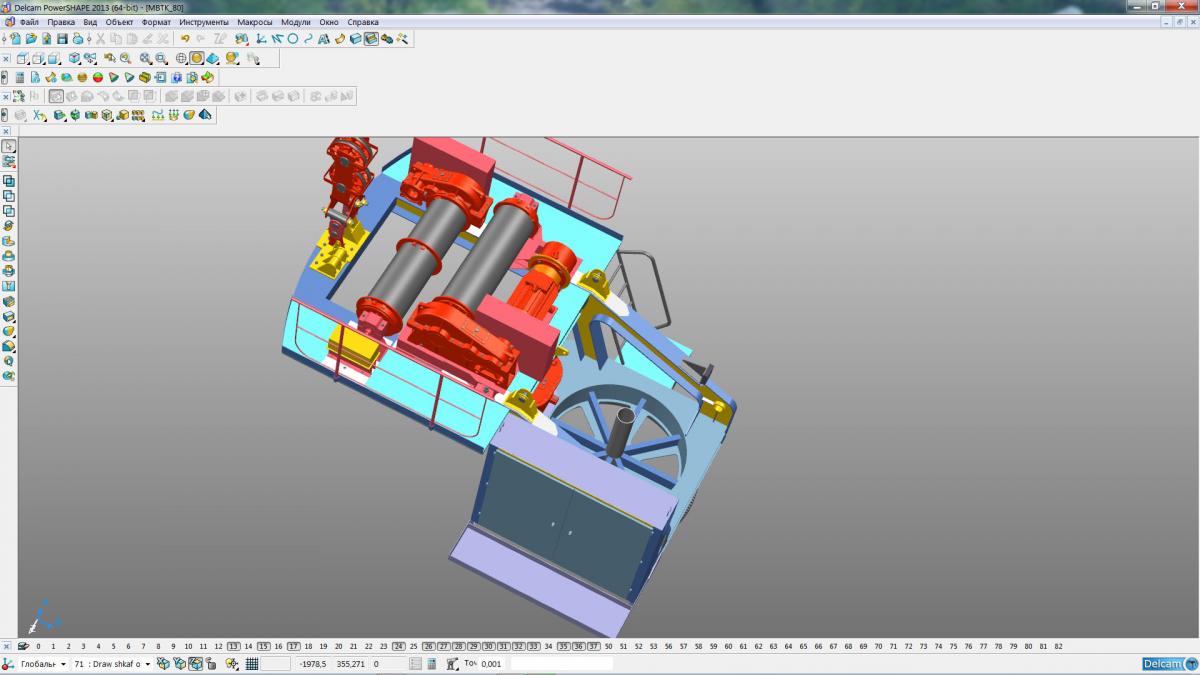Screen dimensions: 1200x675
Task: Open the Файл menu
Action: 29,22
